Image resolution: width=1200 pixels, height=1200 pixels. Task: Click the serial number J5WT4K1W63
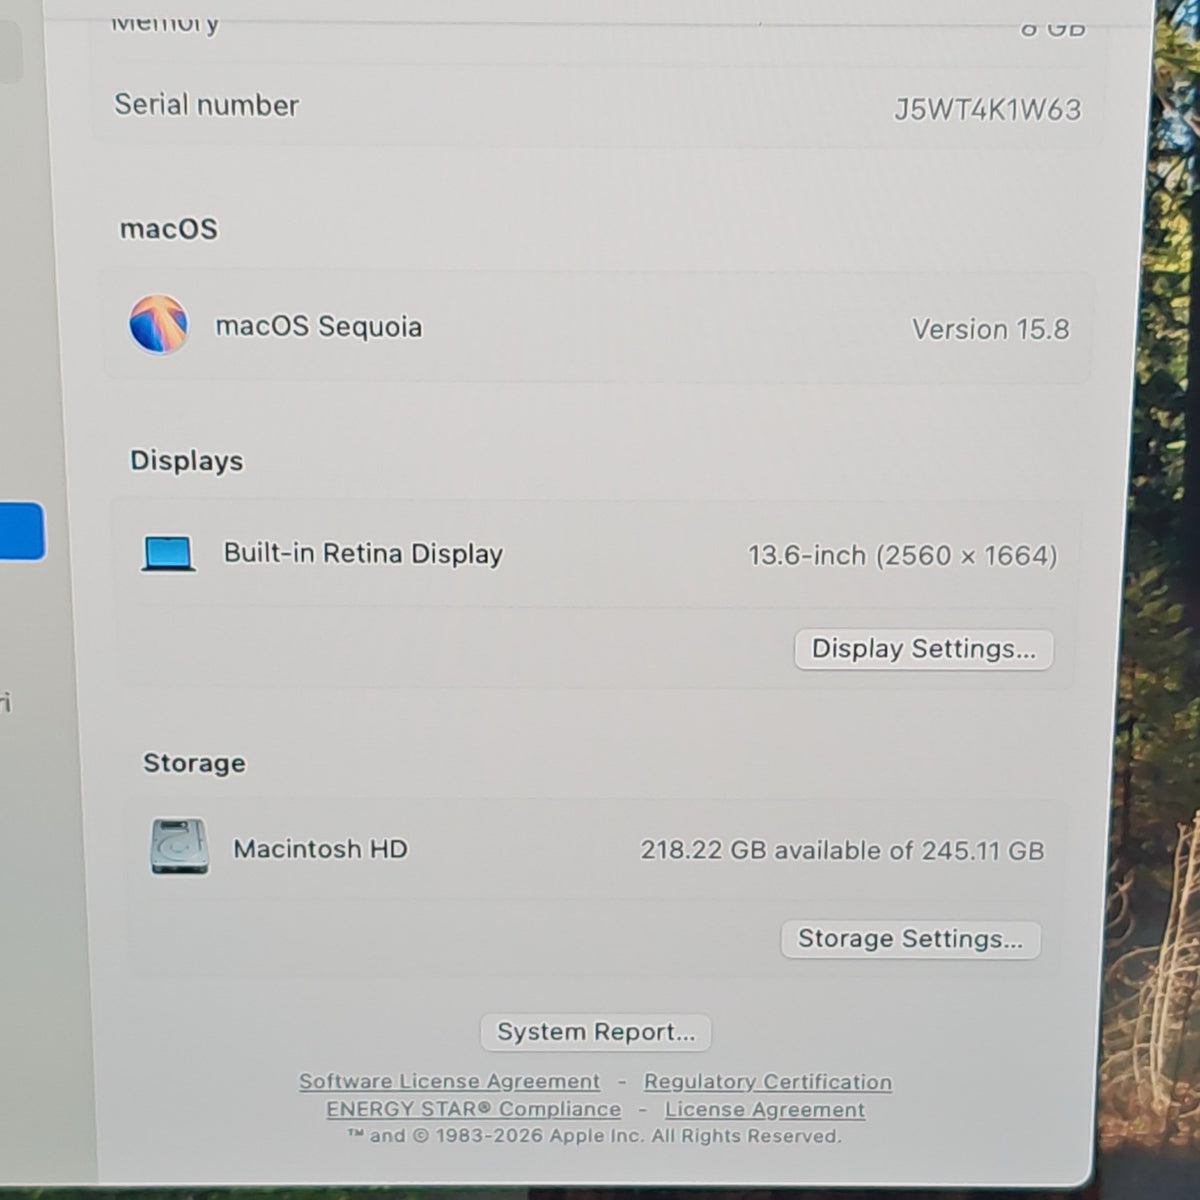point(987,109)
